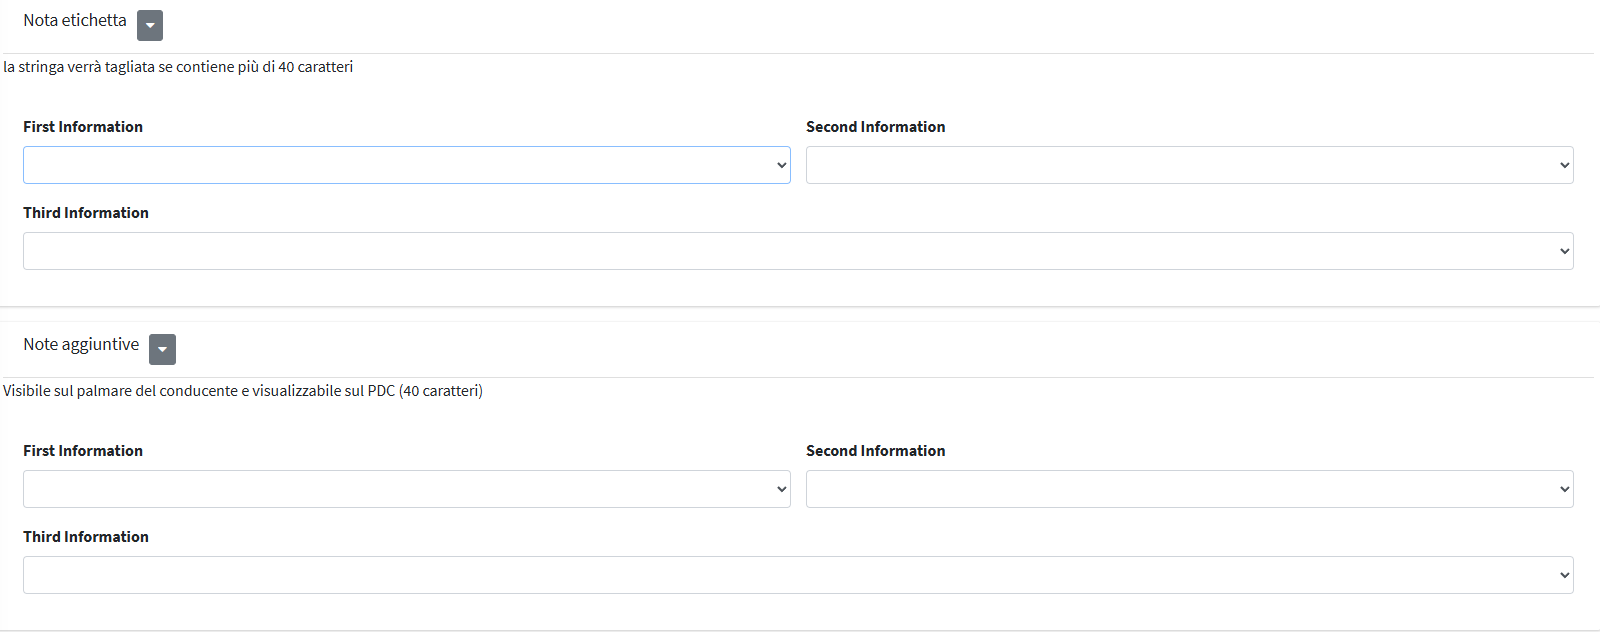Click Third Information label in Nota etichetta section
The height and width of the screenshot is (632, 1600).
click(86, 213)
